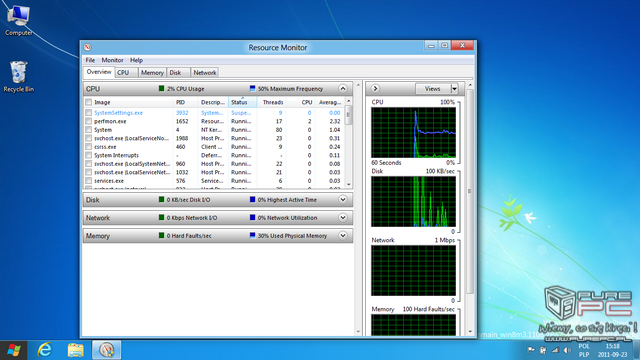Screen dimensions: 640x360
Task: Sort by the Threads column header
Action: click(x=272, y=102)
